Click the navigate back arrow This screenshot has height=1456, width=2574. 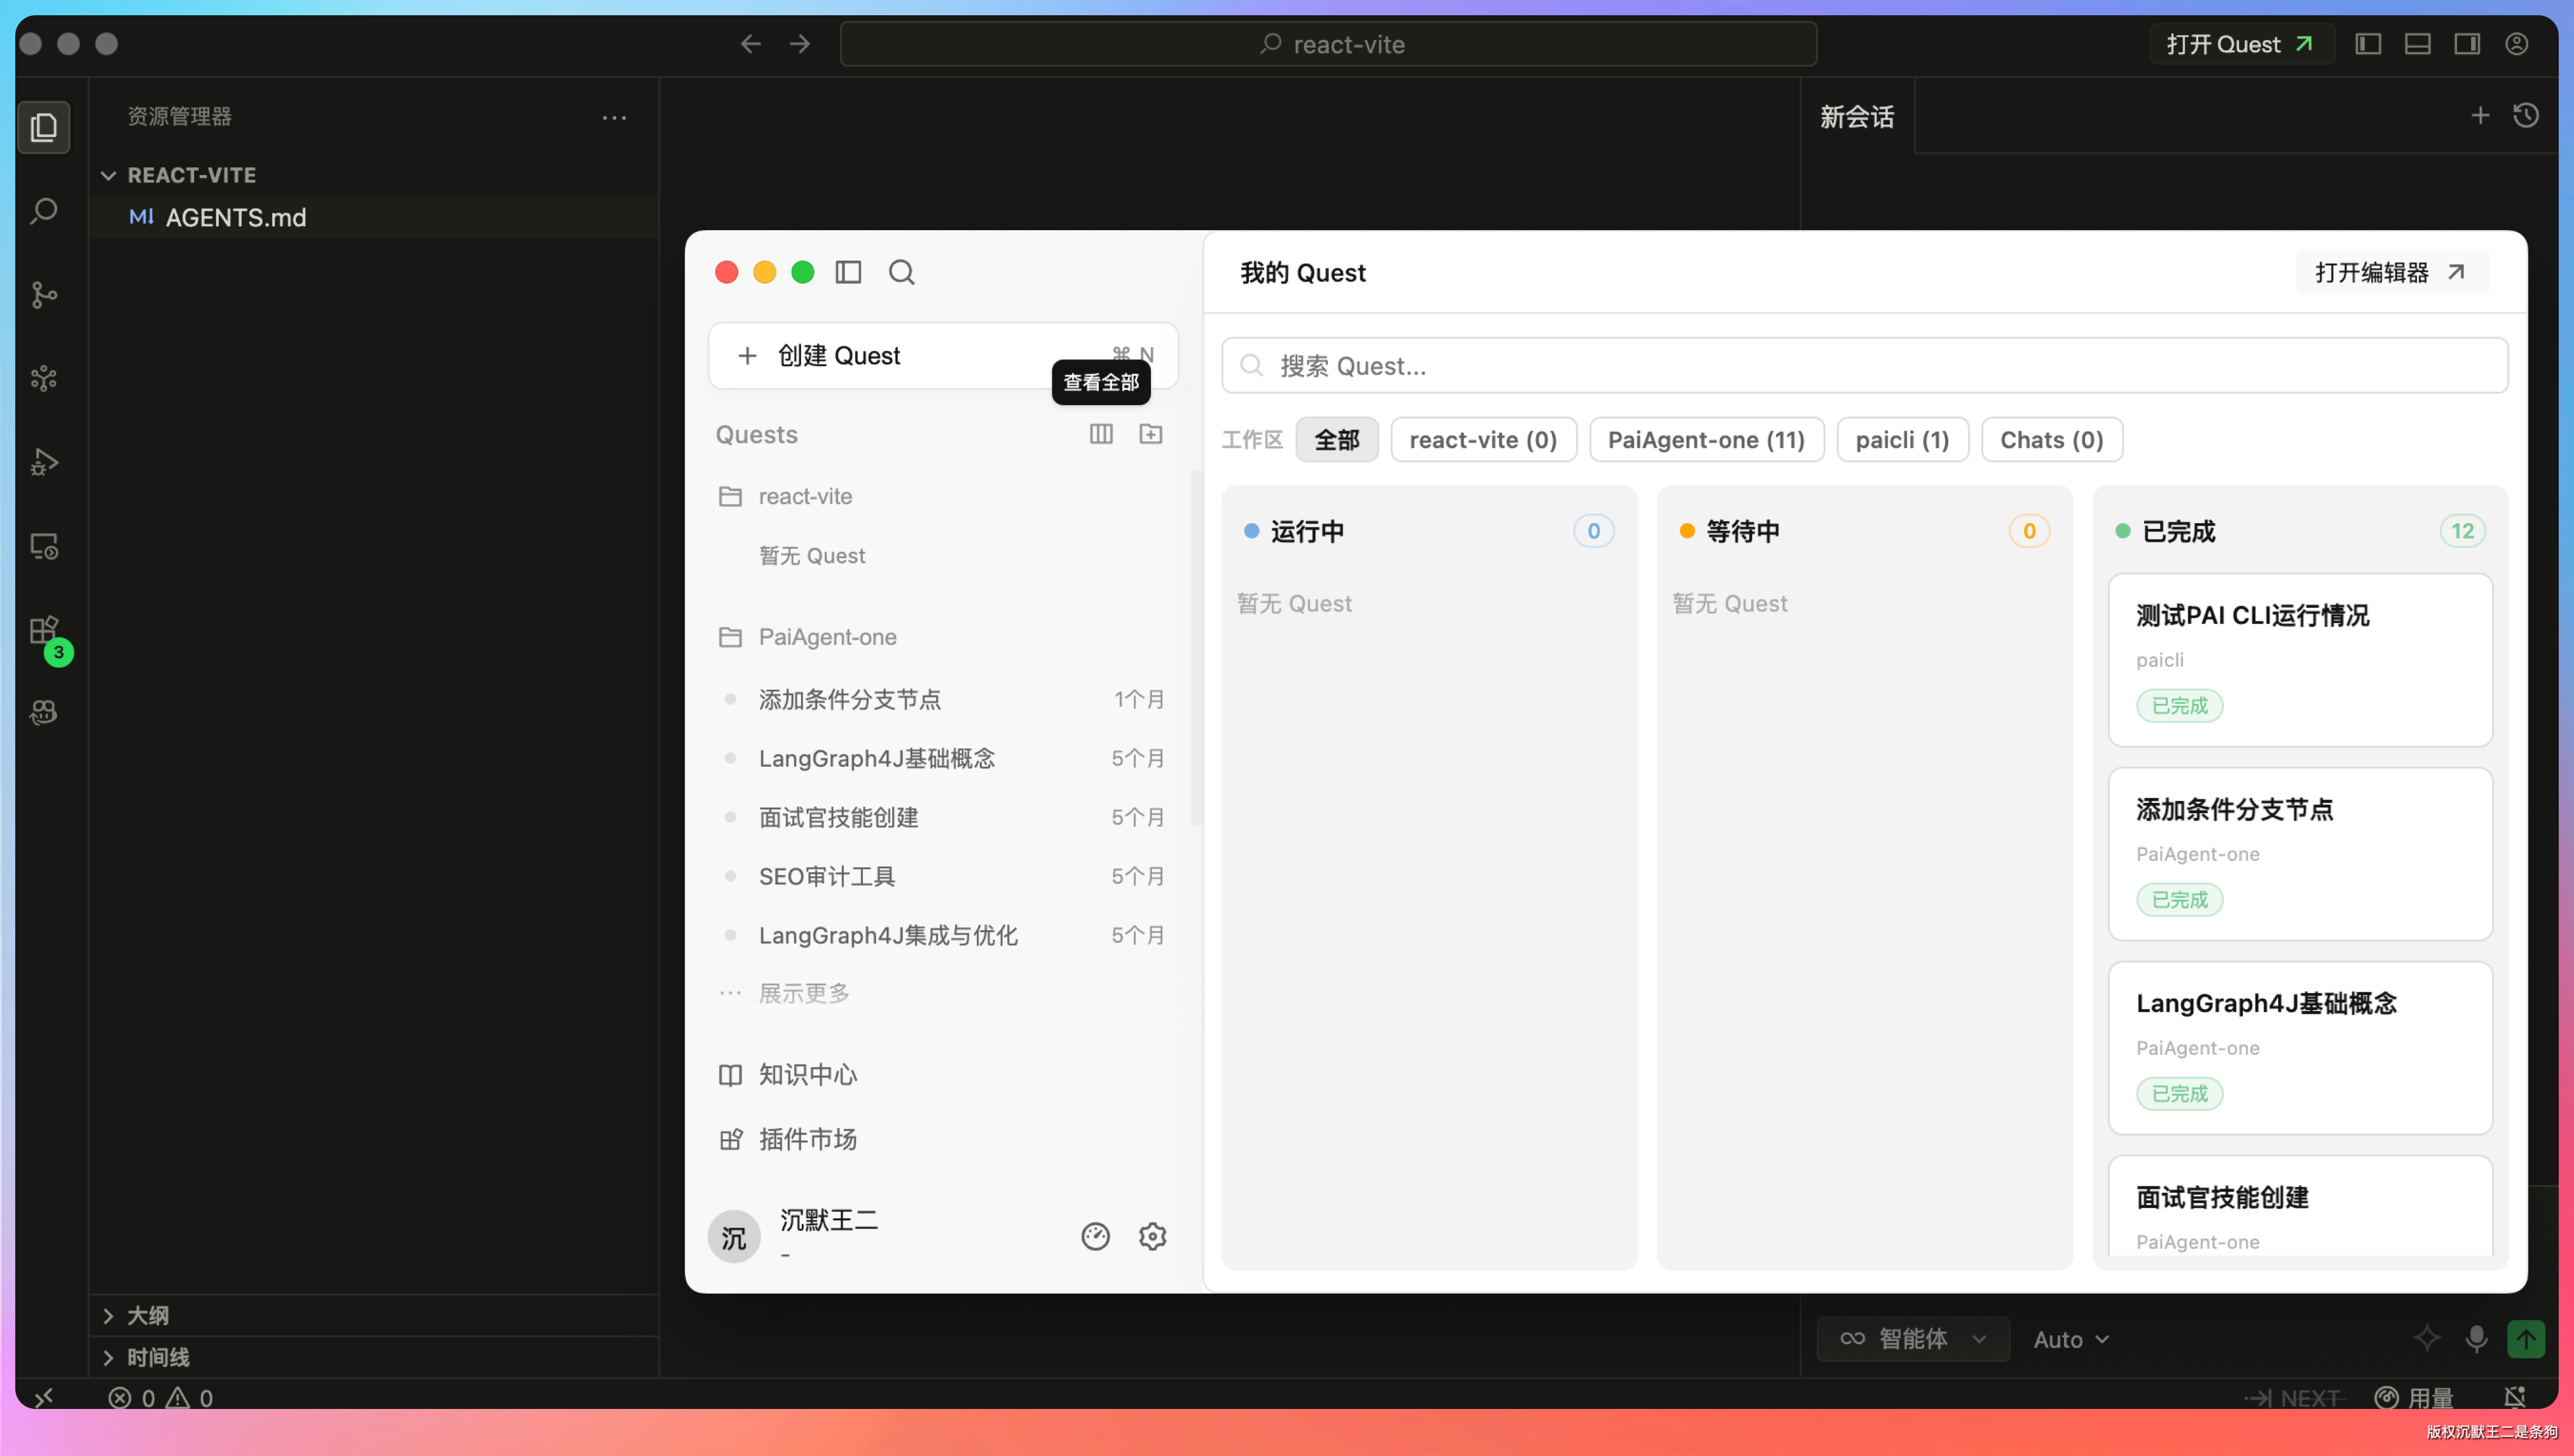[751, 44]
